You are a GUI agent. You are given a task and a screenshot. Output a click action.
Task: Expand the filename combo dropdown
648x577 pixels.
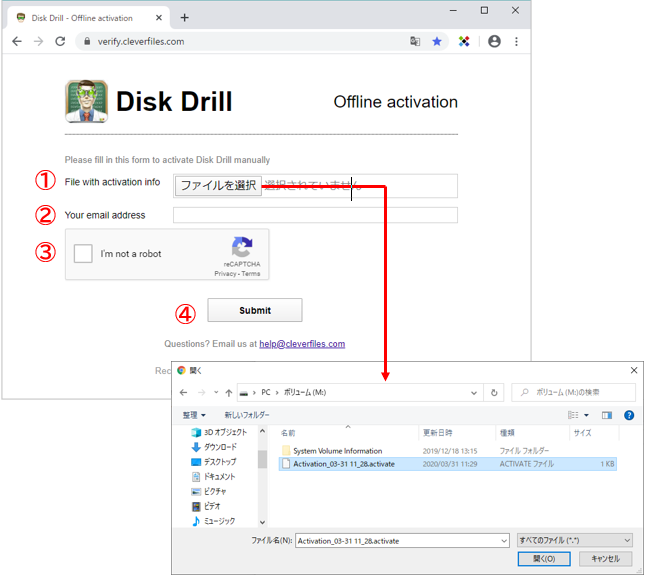[x=504, y=541]
